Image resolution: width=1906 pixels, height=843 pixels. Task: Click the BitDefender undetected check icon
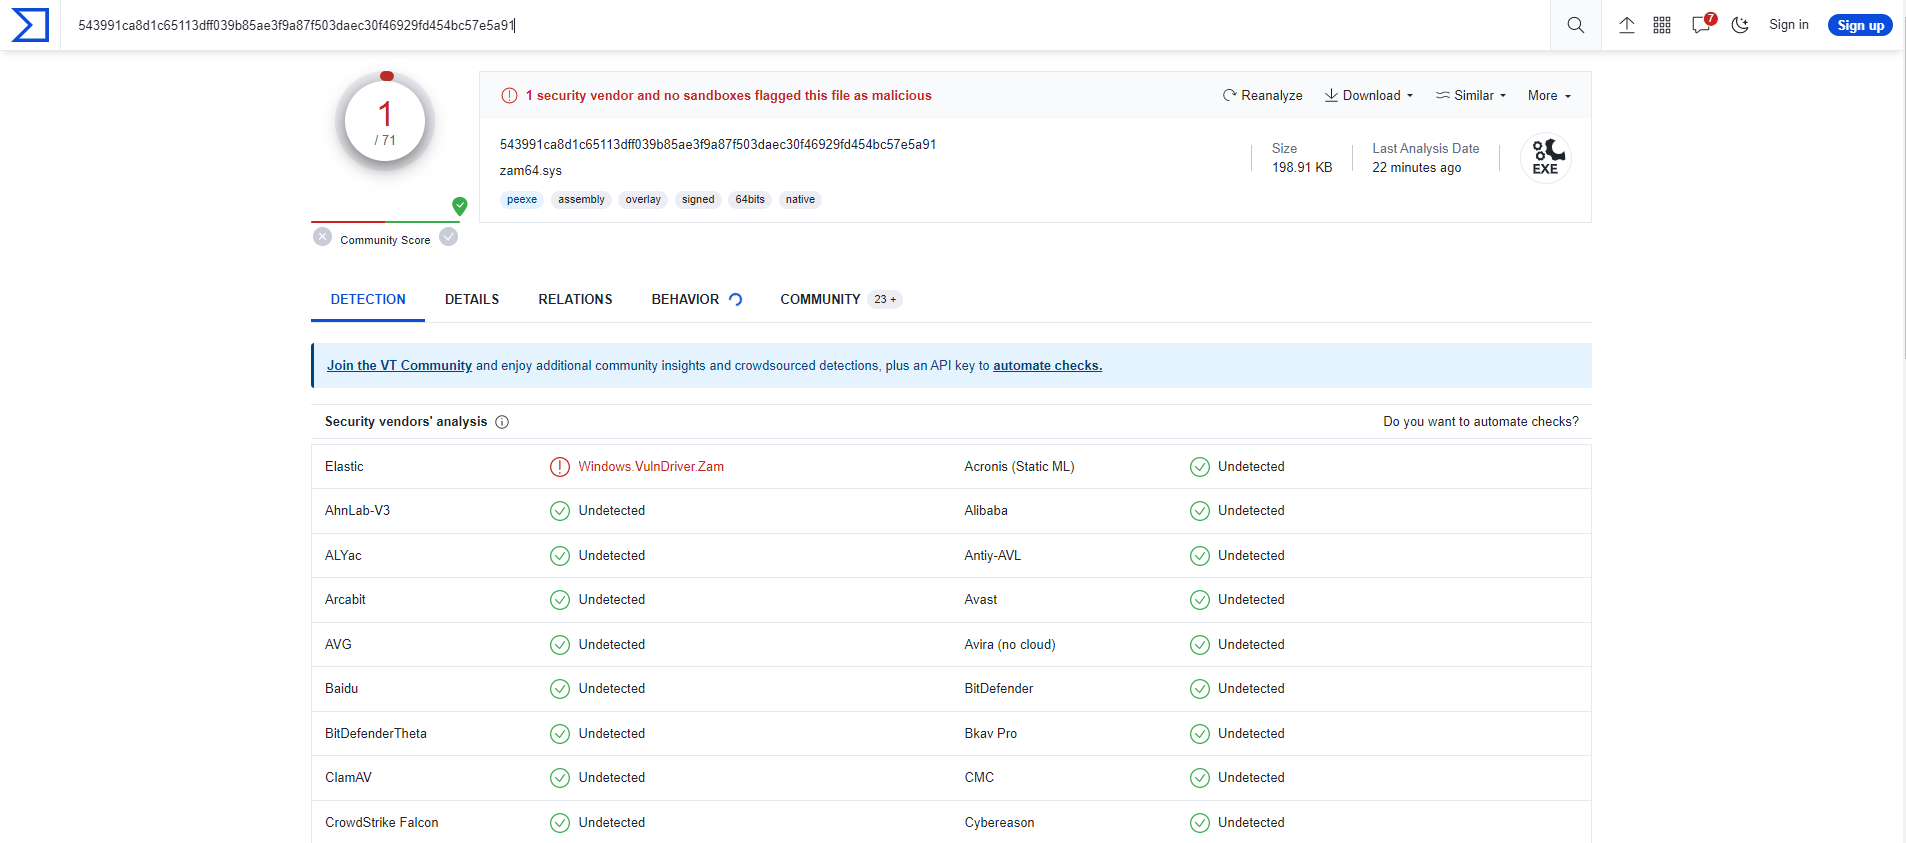click(x=1200, y=689)
